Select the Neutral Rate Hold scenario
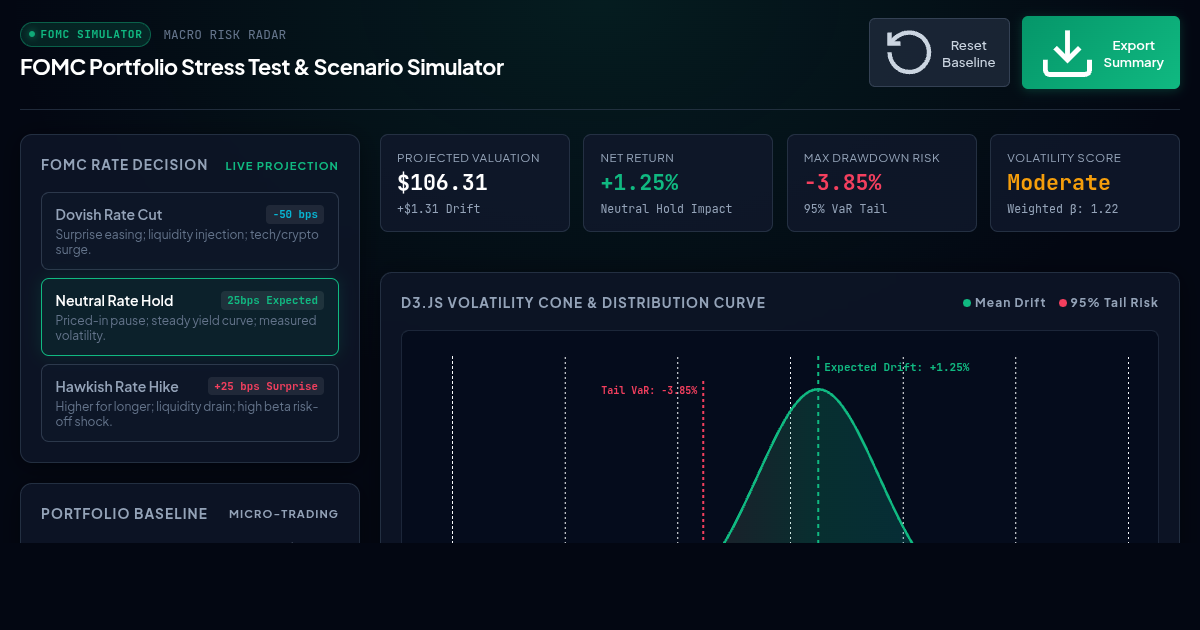 click(190, 317)
